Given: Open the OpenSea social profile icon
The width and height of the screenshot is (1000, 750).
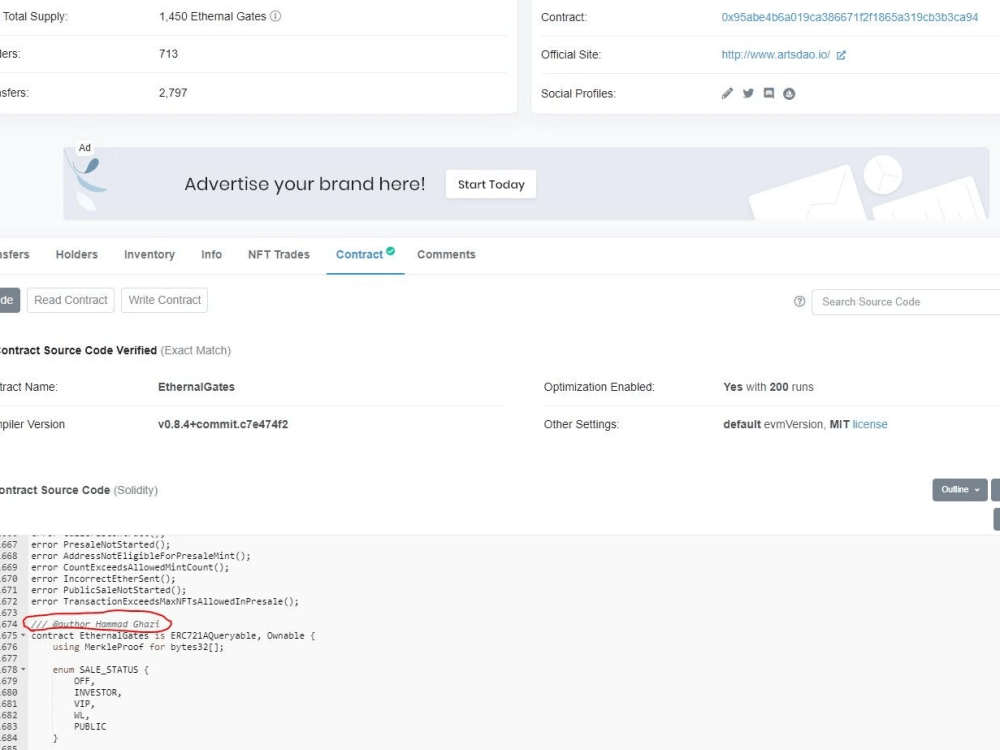Looking at the screenshot, I should pyautogui.click(x=788, y=93).
